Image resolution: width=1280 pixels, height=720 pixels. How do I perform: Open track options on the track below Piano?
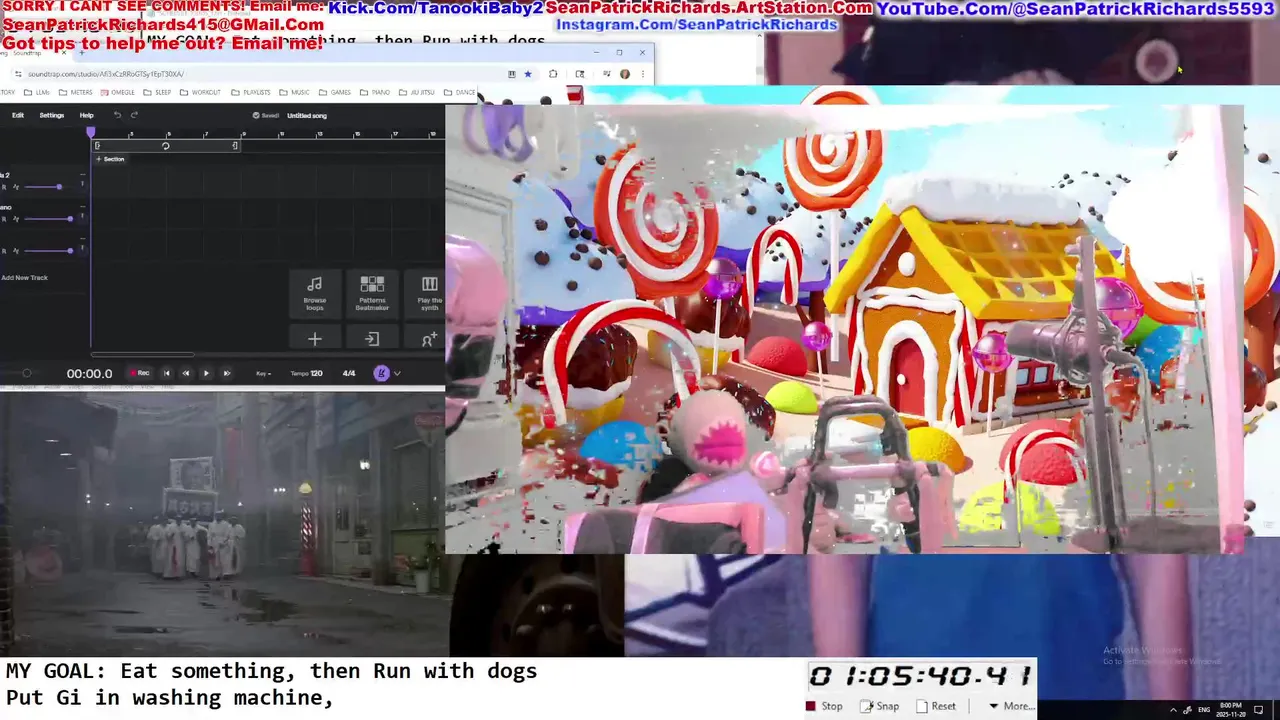(82, 239)
